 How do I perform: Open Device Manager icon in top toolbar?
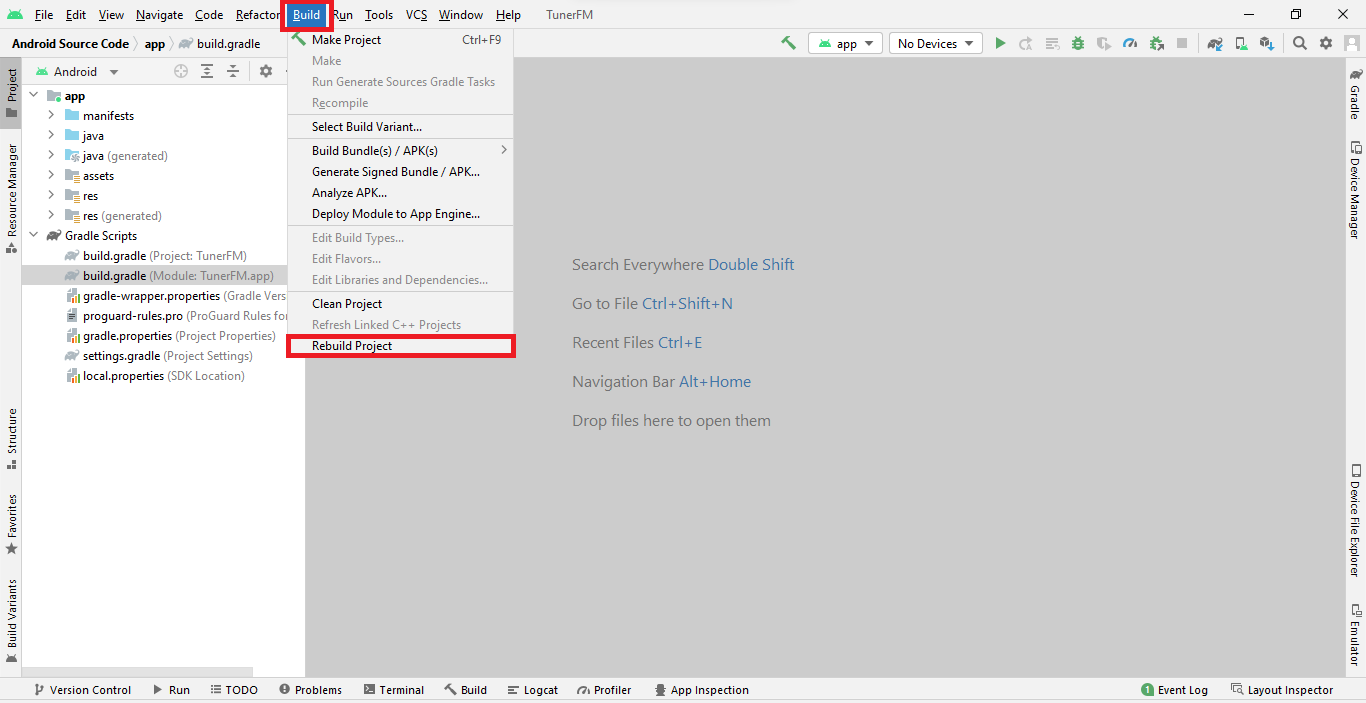(1241, 43)
